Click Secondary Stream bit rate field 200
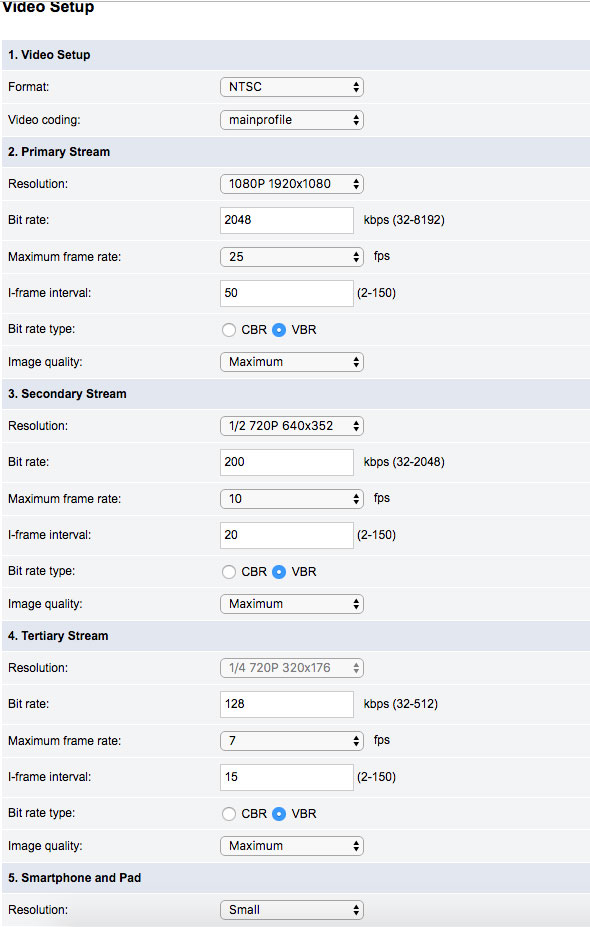Viewport: 590px width, 927px height. pyautogui.click(x=287, y=462)
